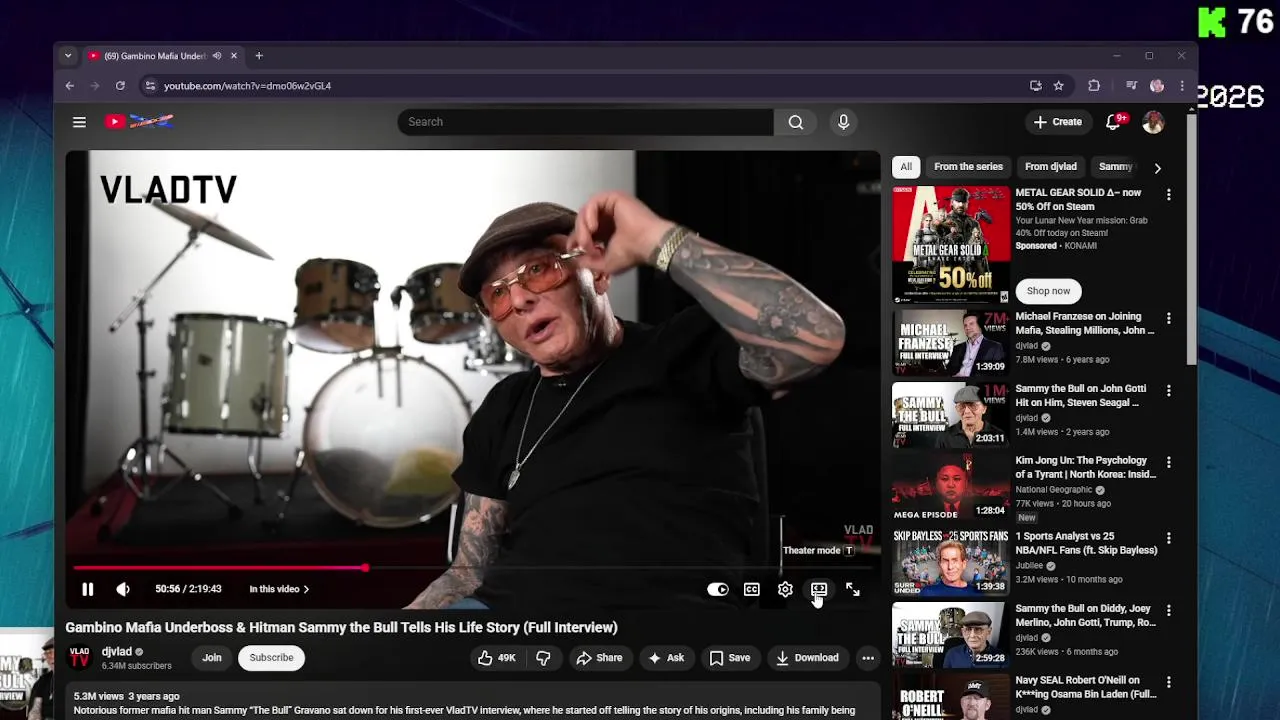
Task: Share the video
Action: 599,658
